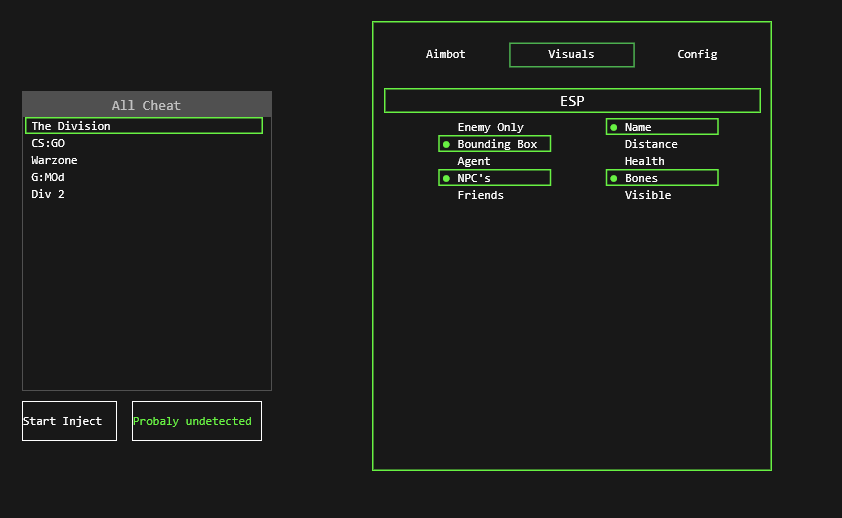Enable the Friends option

point(480,195)
